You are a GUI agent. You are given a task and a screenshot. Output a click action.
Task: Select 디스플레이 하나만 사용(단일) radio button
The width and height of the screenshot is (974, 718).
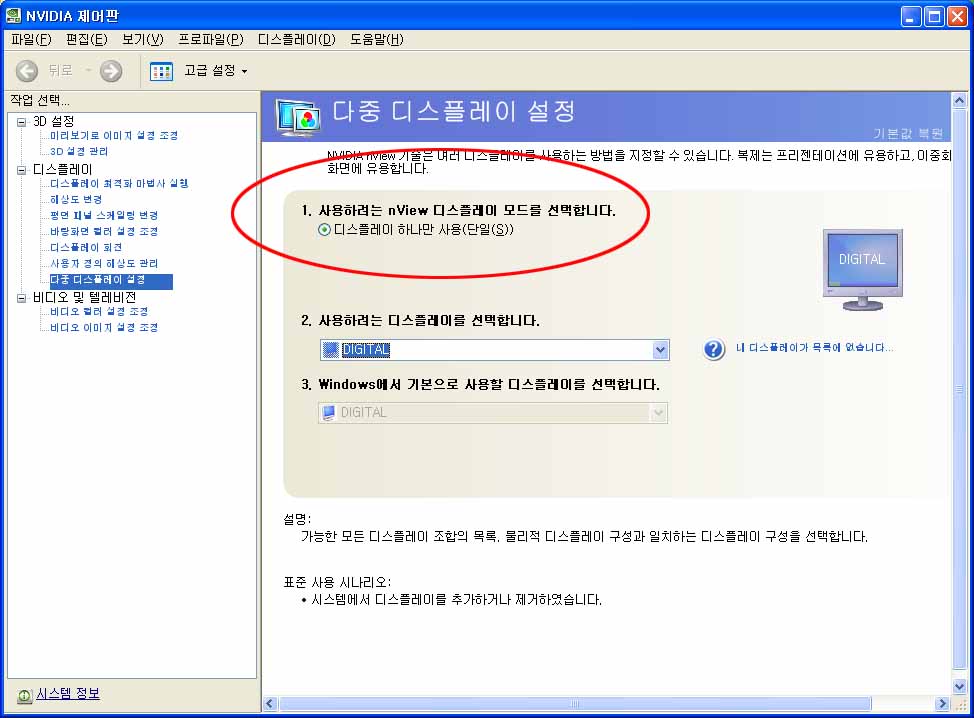(324, 230)
